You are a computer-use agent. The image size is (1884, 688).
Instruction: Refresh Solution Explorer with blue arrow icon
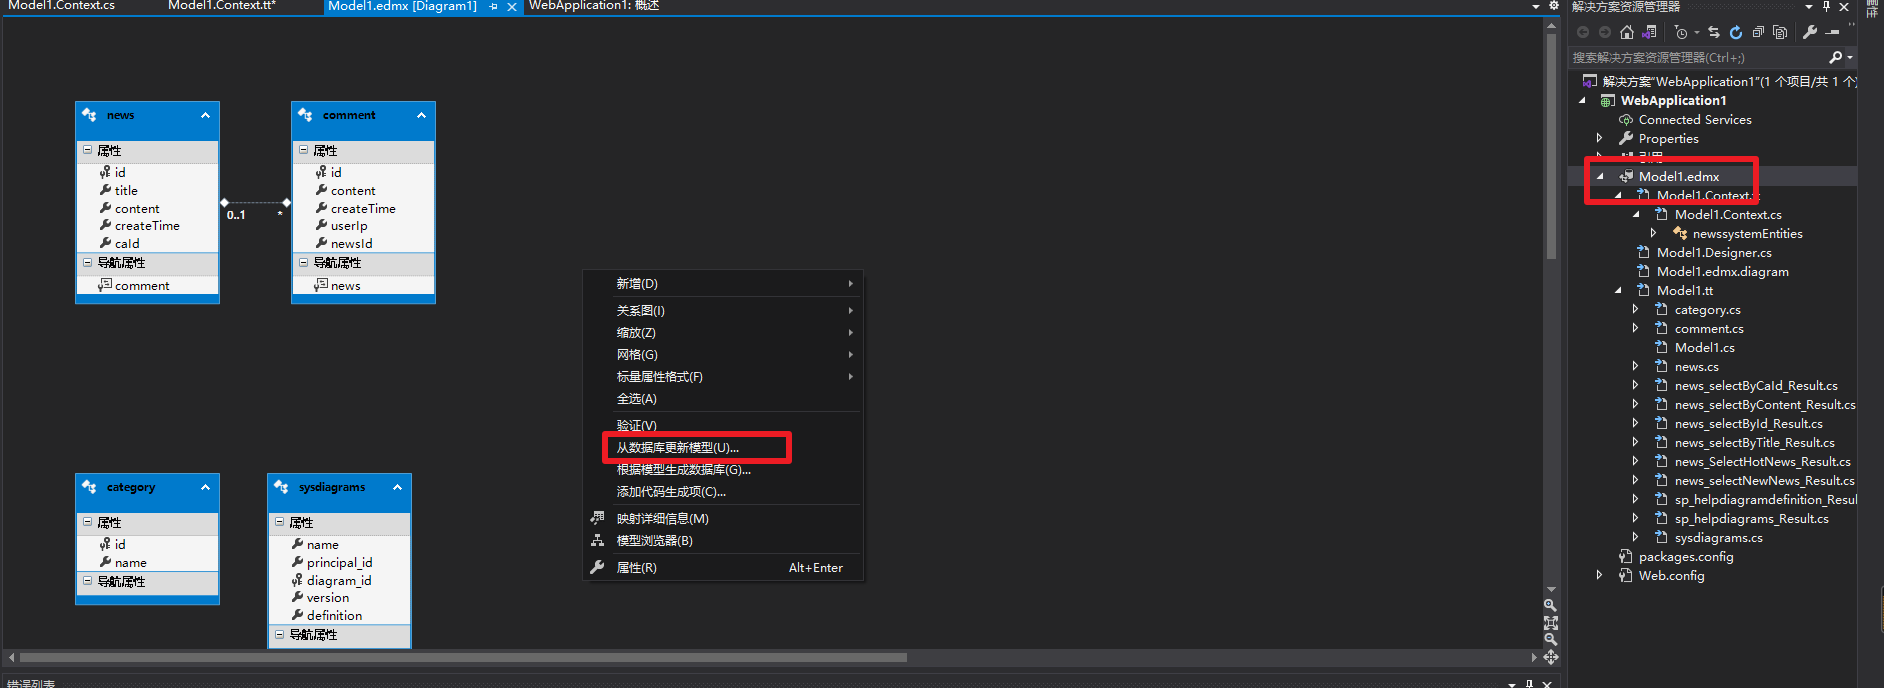pyautogui.click(x=1736, y=32)
